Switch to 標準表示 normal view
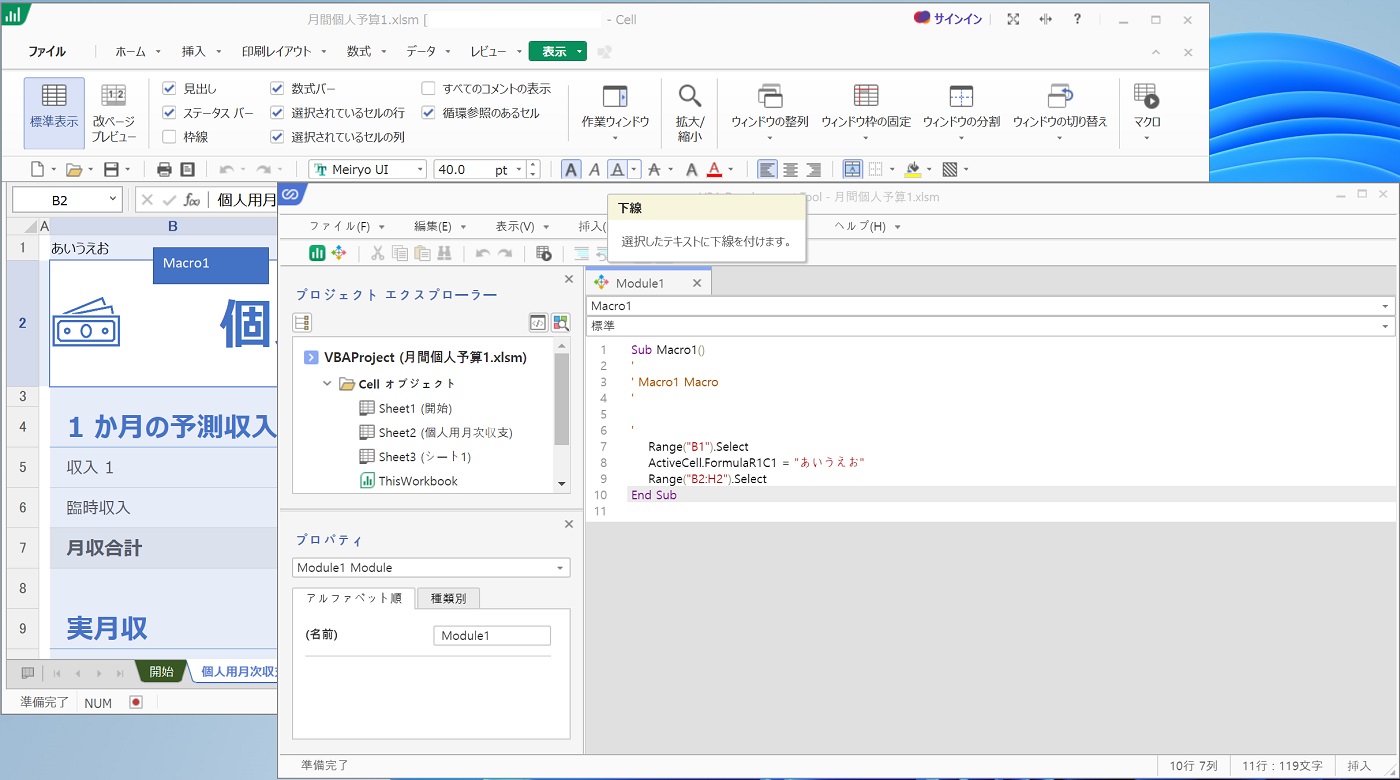This screenshot has width=1400, height=780. [54, 113]
